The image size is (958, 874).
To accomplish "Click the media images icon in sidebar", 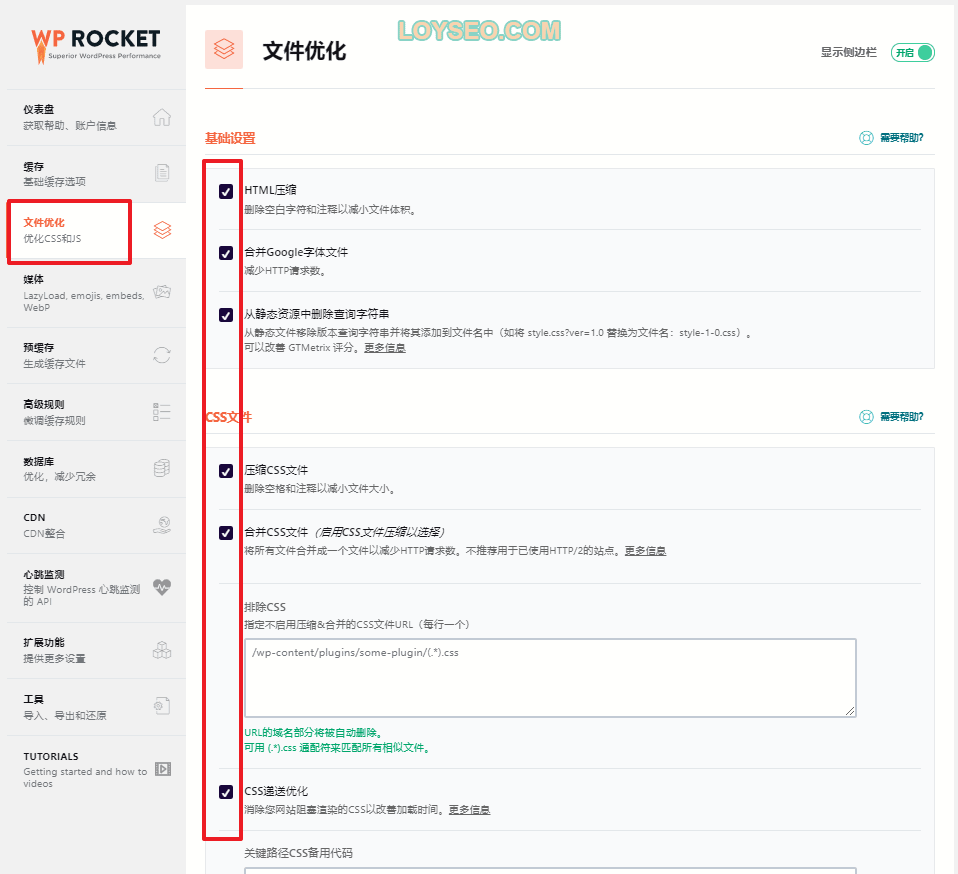I will click(162, 292).
